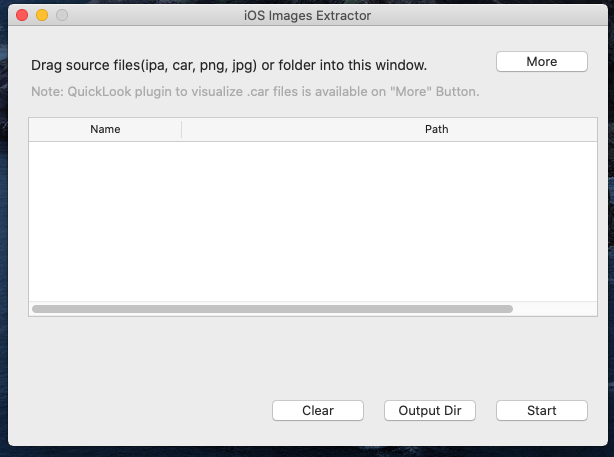The width and height of the screenshot is (614, 457).
Task: Open the Output Dir chooser
Action: coord(430,410)
